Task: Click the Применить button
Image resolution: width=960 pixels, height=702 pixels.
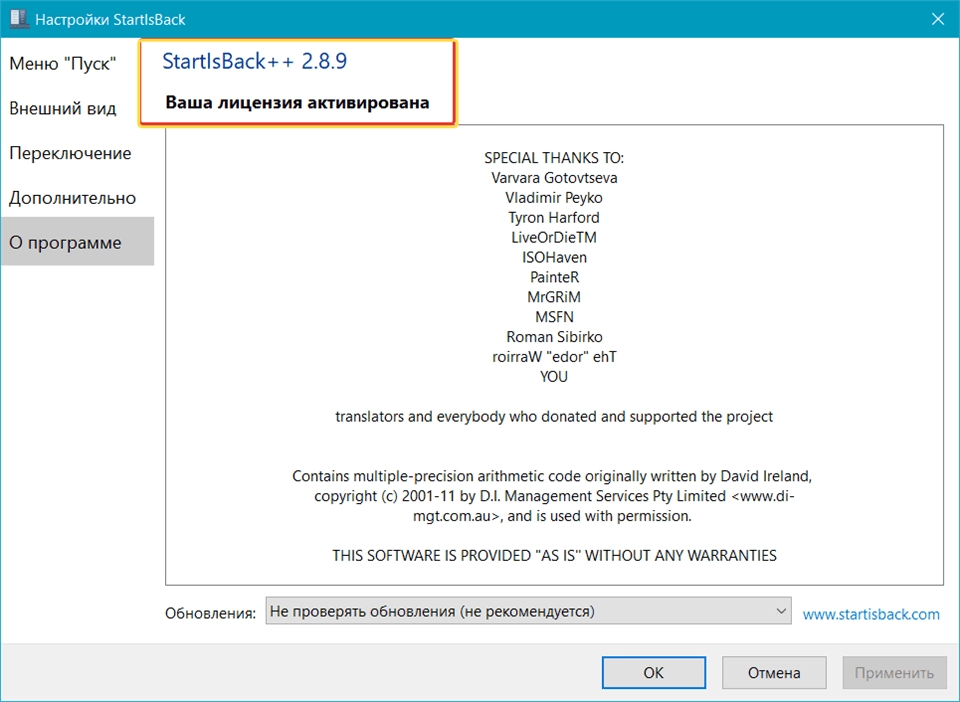Action: (894, 673)
